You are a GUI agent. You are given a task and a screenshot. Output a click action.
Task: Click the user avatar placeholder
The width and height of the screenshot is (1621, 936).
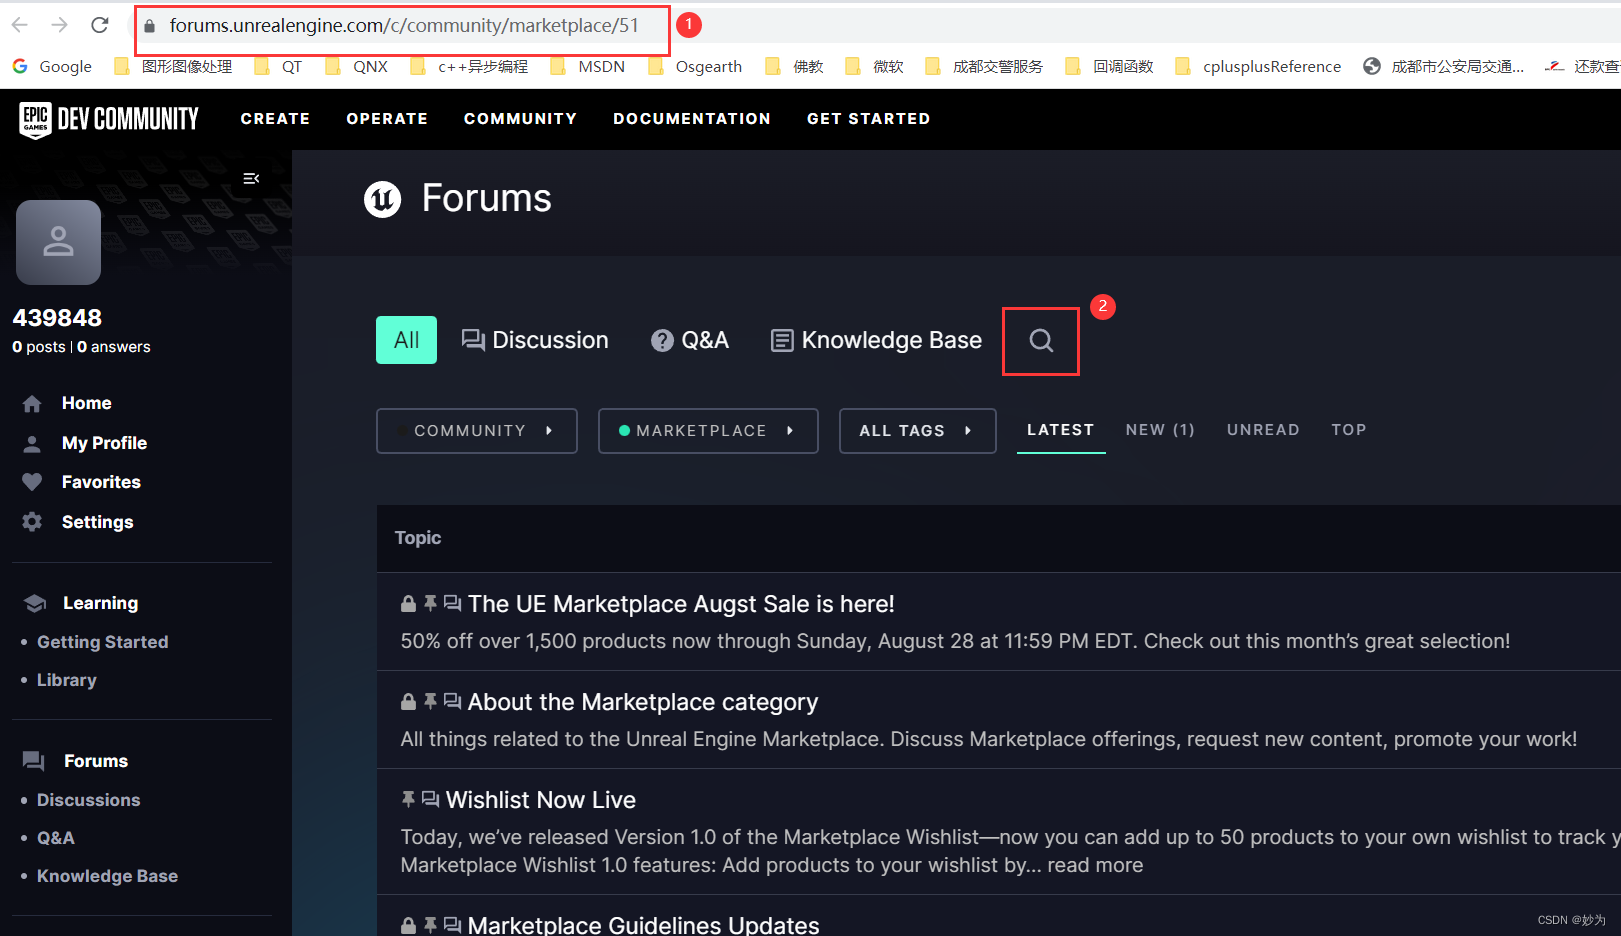click(58, 242)
